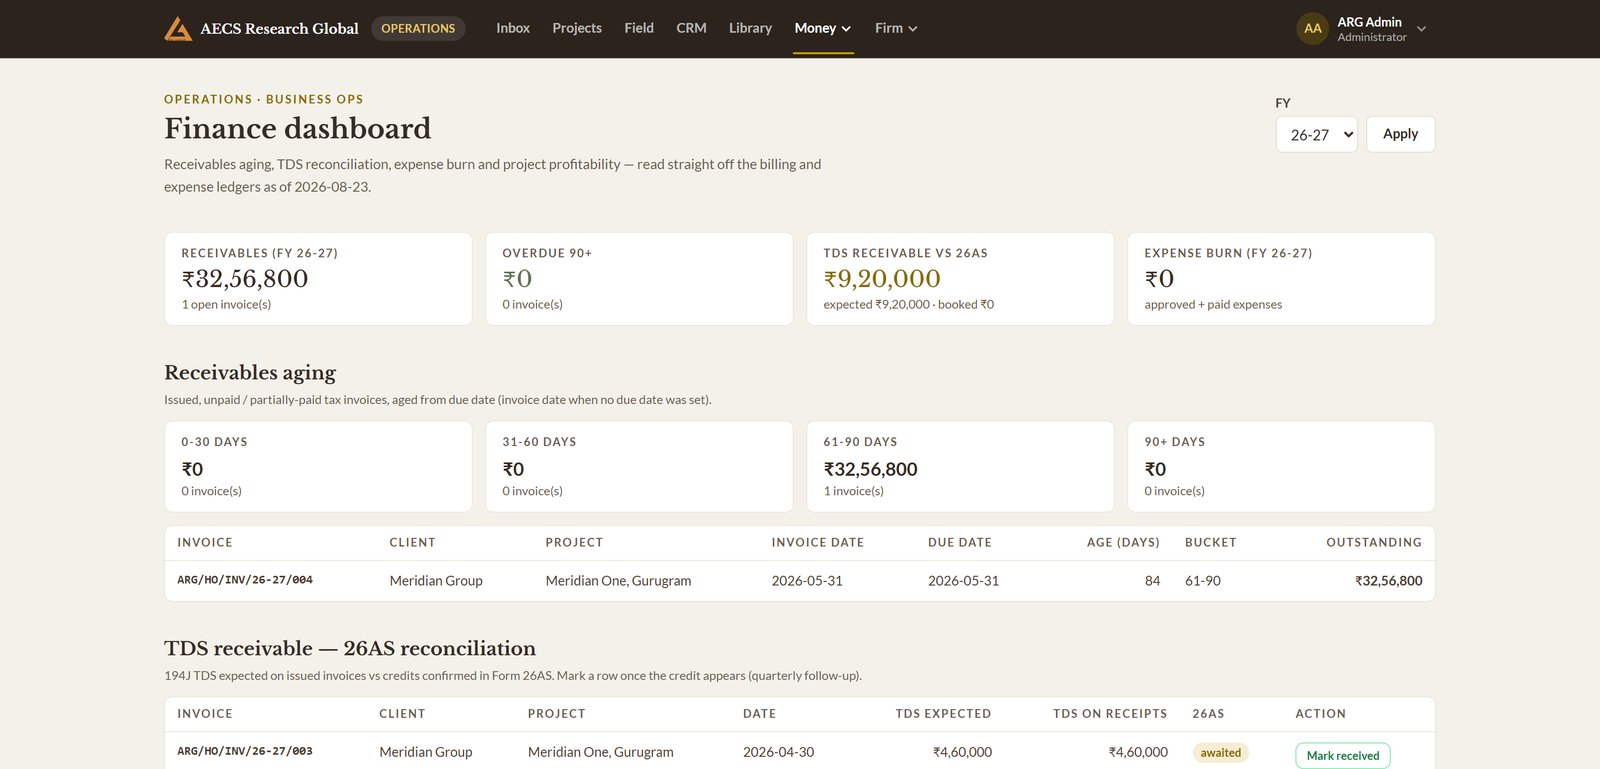Click the Age (Days) column header
The width and height of the screenshot is (1600, 769).
(1123, 543)
